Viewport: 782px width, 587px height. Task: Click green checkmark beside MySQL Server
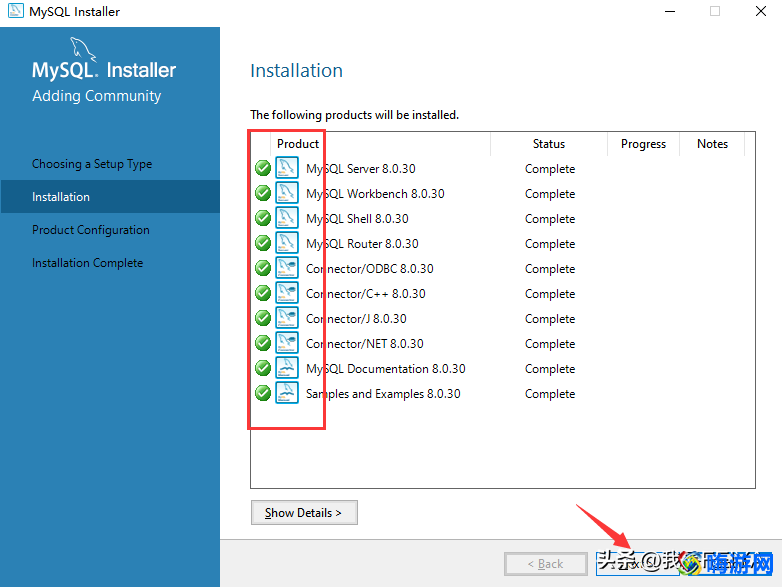[263, 168]
